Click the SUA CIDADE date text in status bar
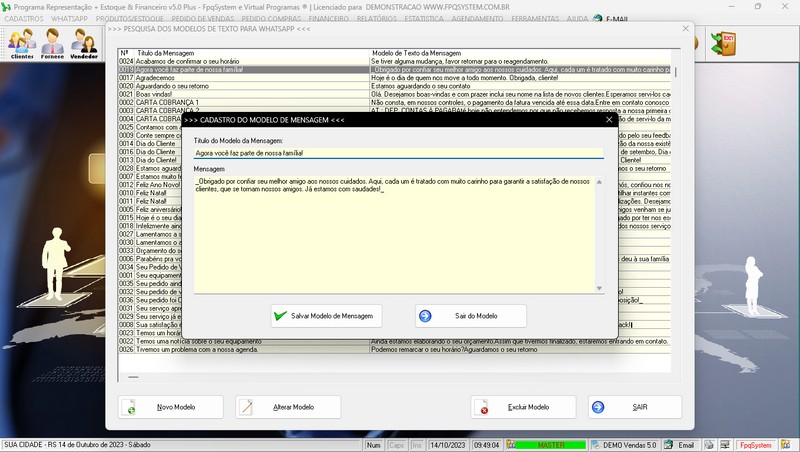The height and width of the screenshot is (452, 800). point(78,445)
